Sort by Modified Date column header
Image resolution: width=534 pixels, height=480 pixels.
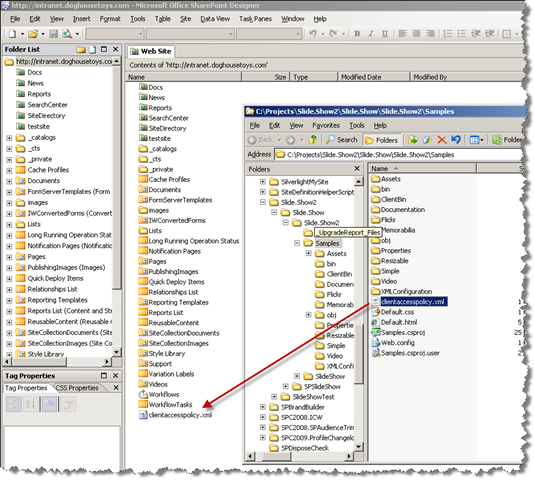[374, 77]
